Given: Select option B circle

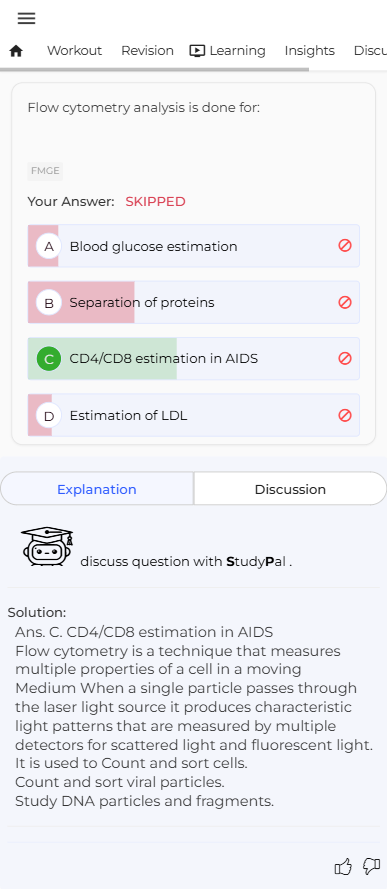Looking at the screenshot, I should point(49,303).
